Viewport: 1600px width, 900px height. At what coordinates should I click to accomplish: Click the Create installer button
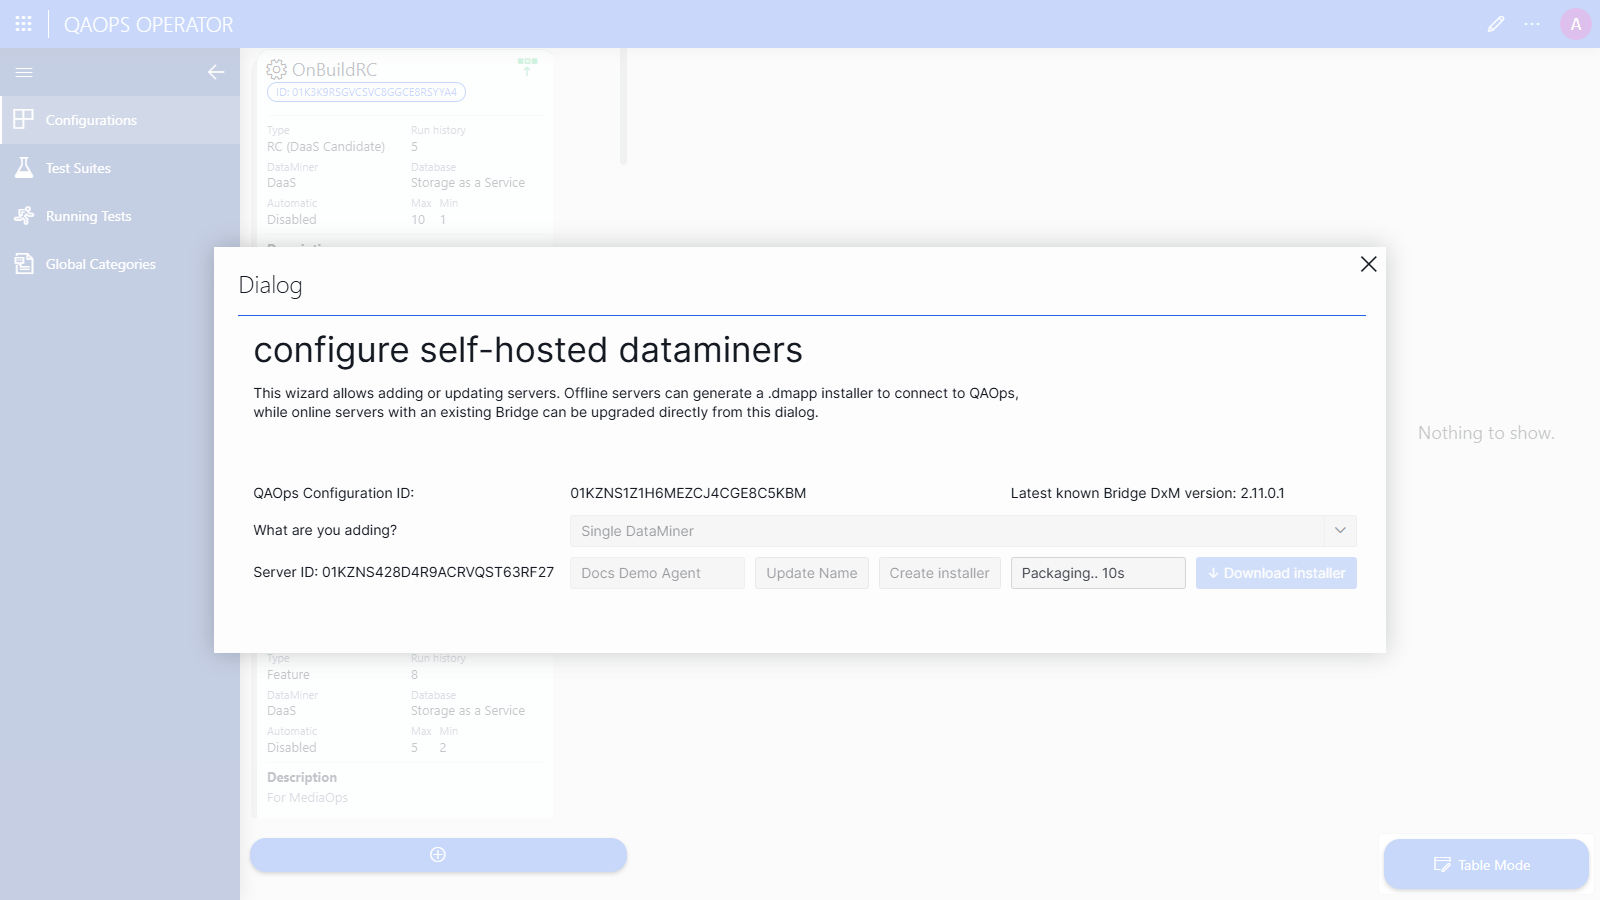[940, 573]
